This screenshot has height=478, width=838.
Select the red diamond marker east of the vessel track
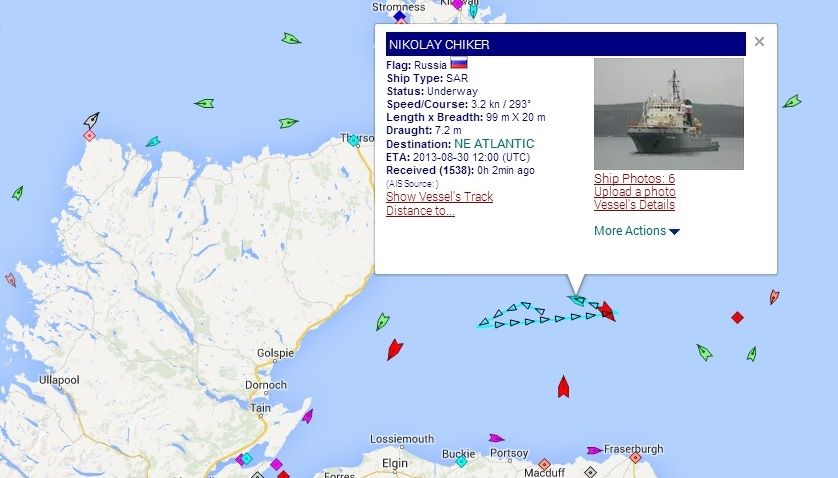pos(738,318)
